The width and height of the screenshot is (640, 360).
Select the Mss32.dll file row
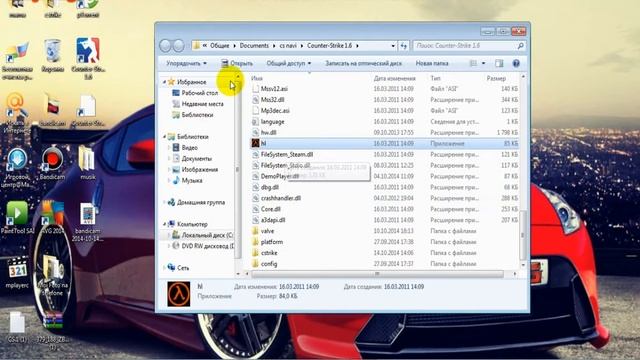click(x=384, y=100)
